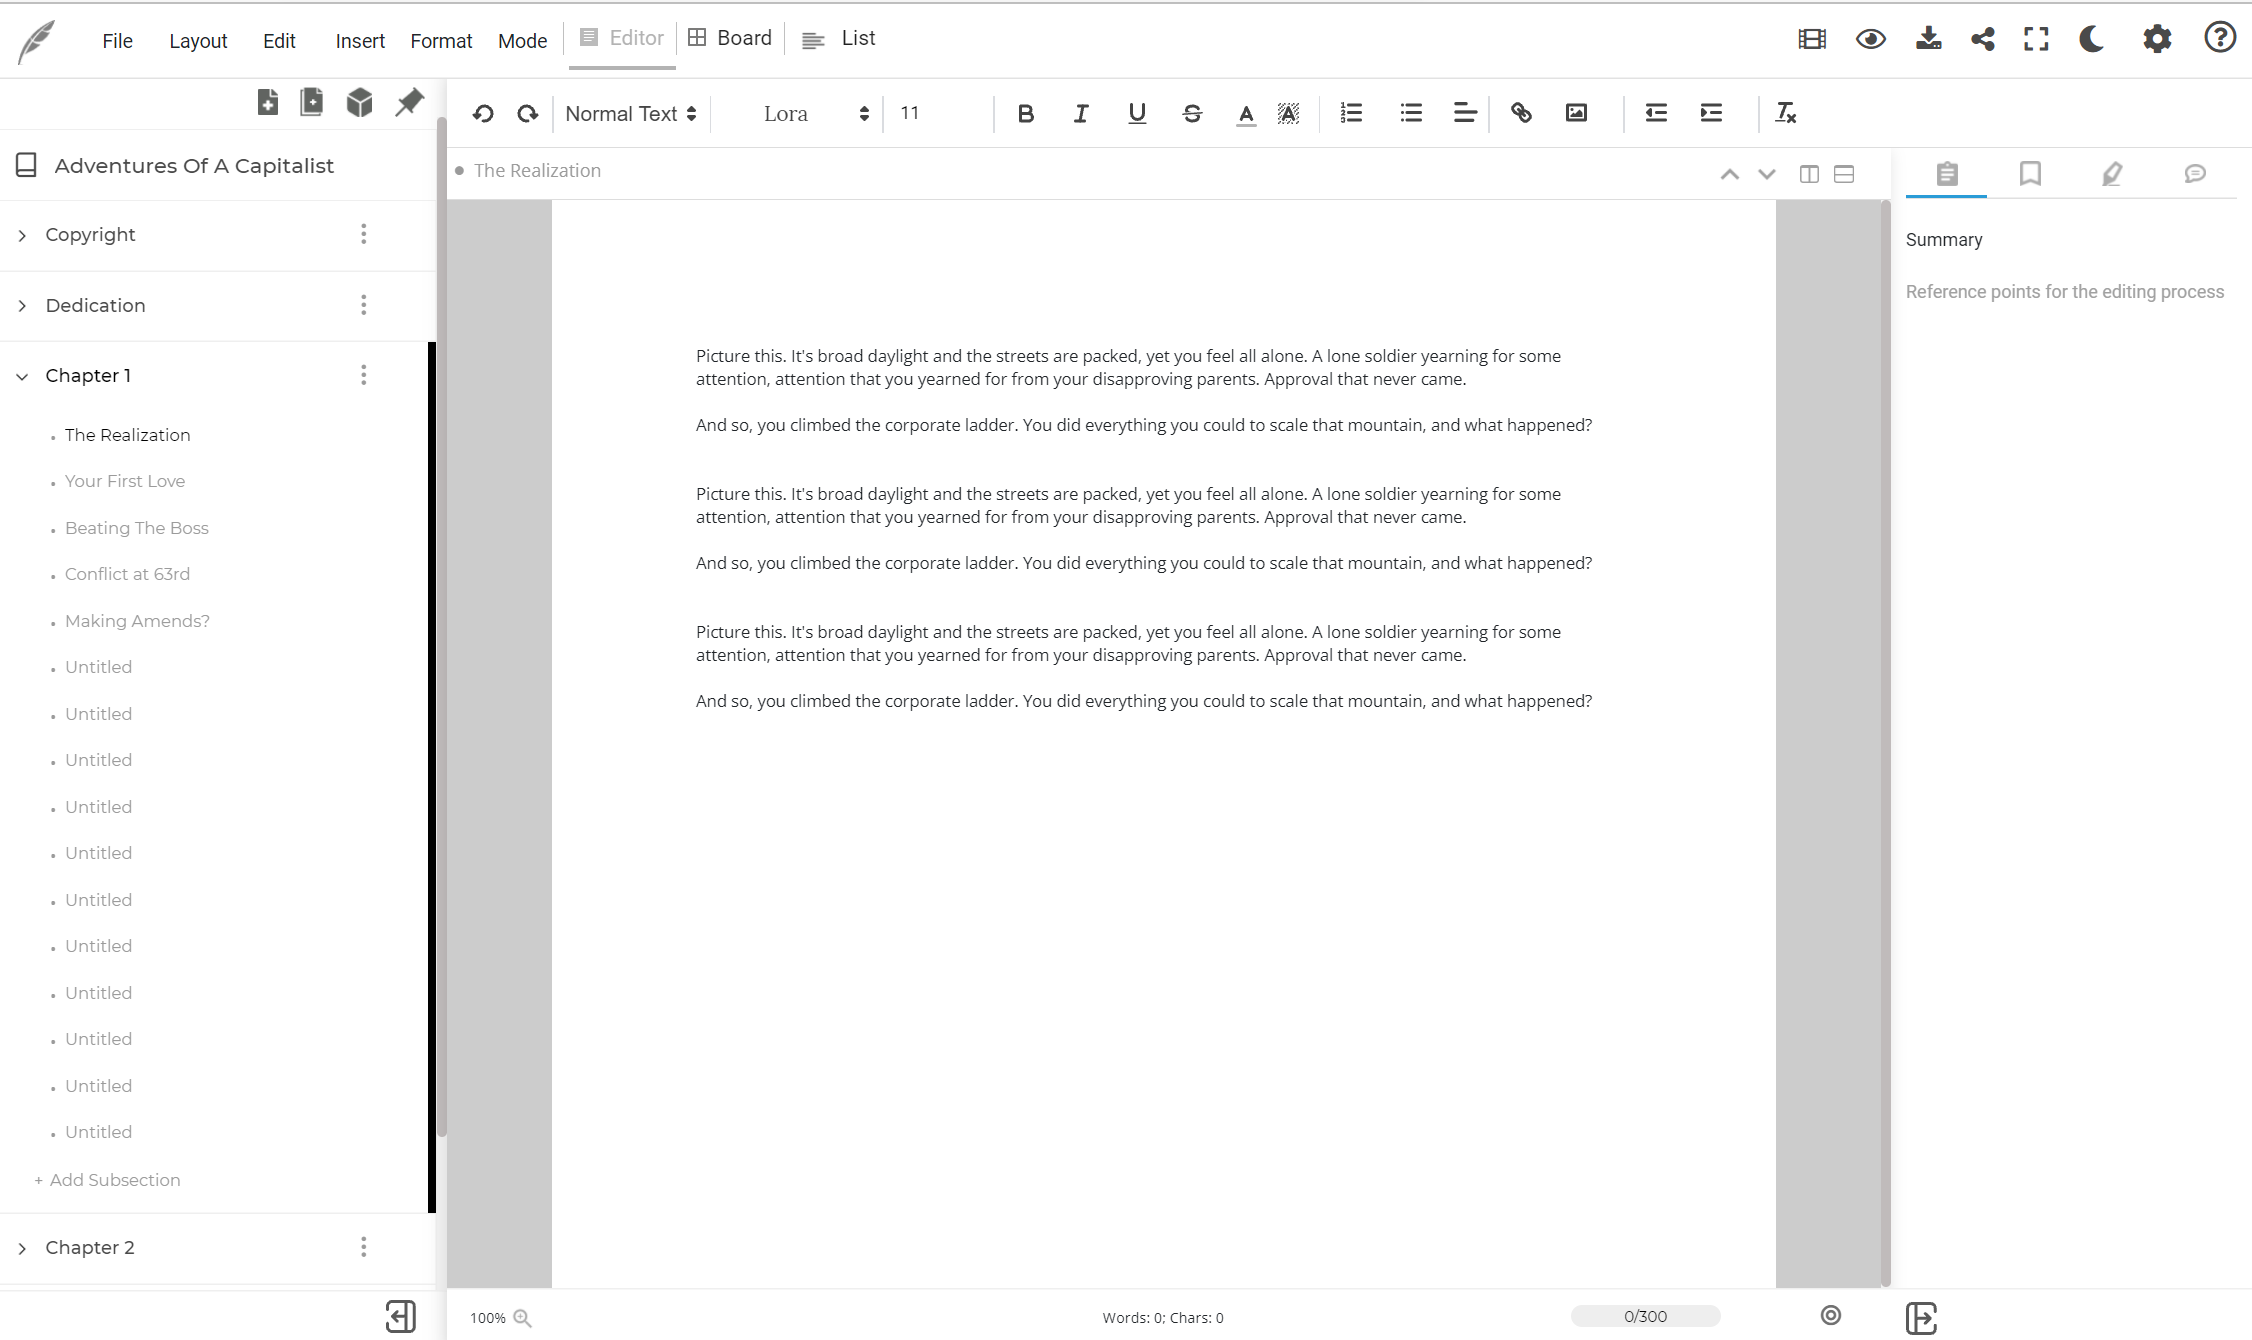Open the Normal Text style dropdown

click(631, 114)
